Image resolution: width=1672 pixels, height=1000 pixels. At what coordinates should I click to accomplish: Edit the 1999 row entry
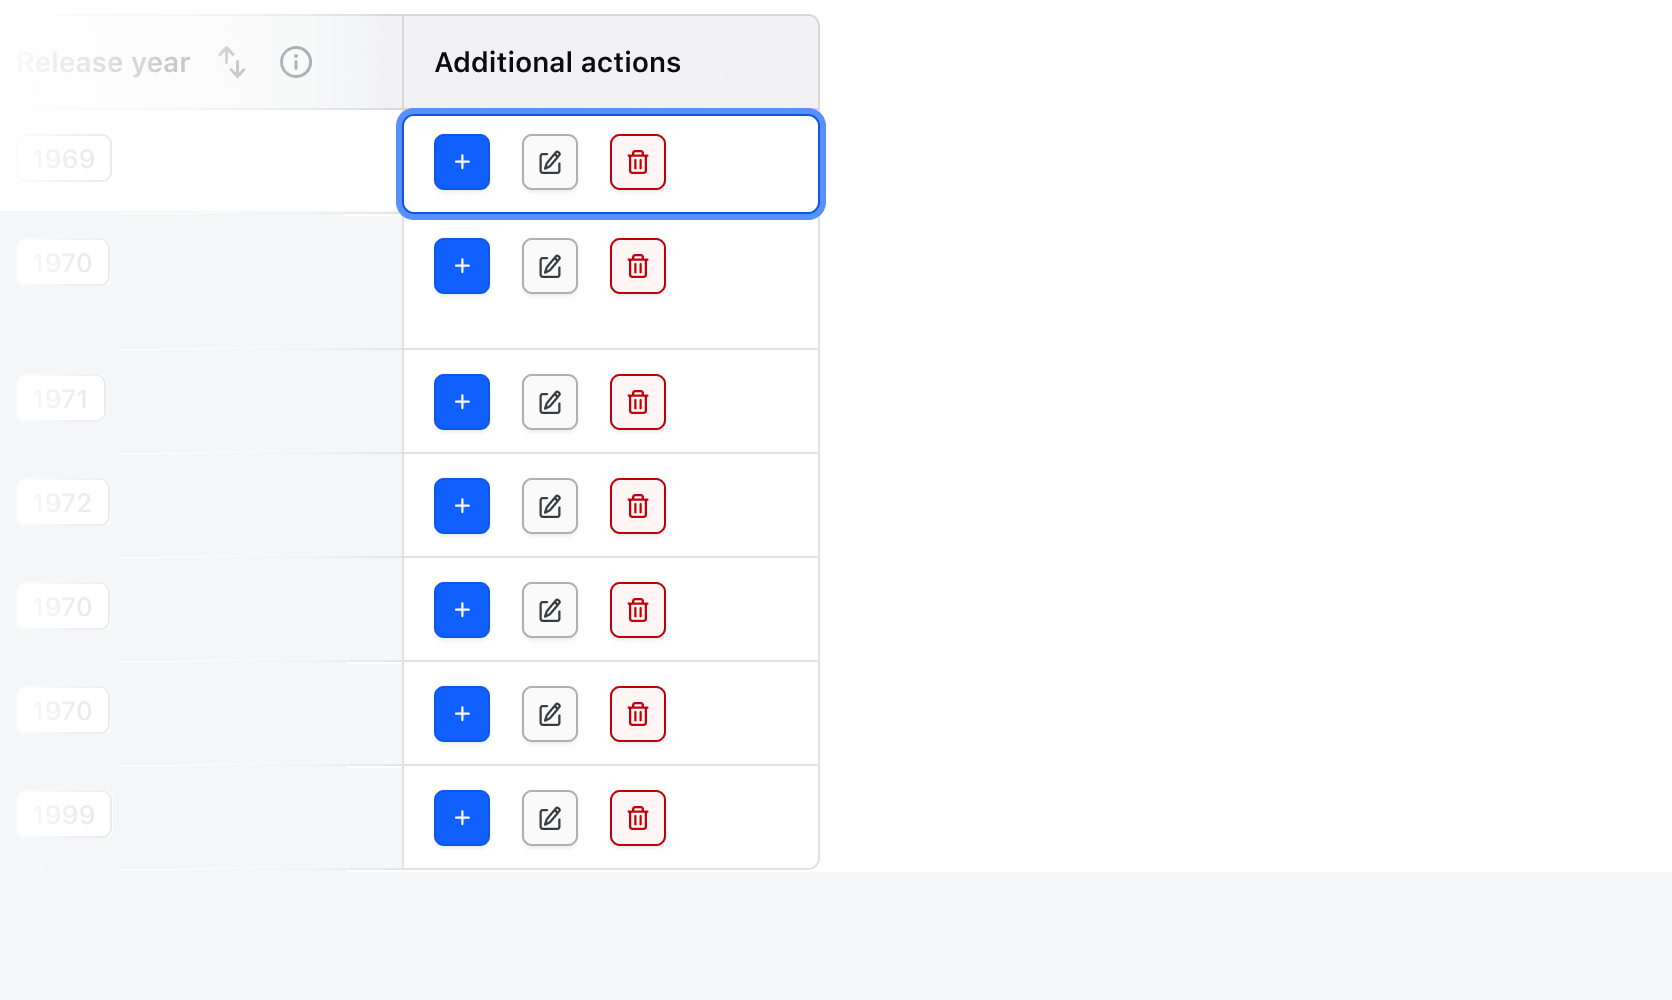550,818
